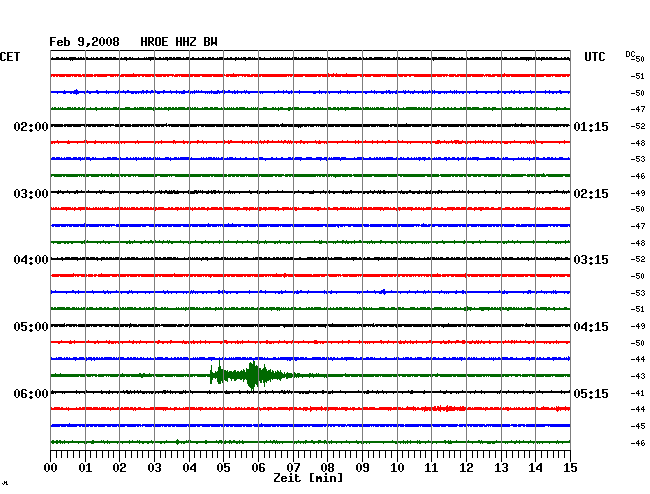Select the 04:15 UTC time label

coord(591,327)
